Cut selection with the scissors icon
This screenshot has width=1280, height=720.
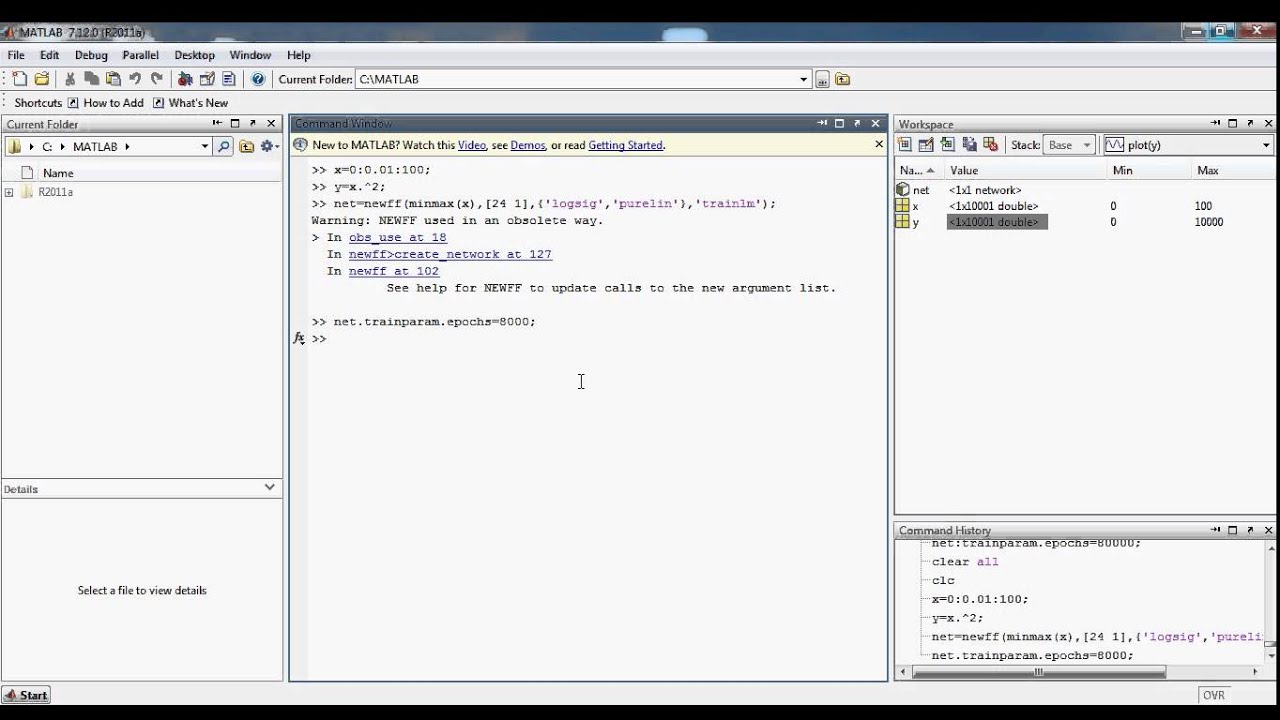pos(70,79)
